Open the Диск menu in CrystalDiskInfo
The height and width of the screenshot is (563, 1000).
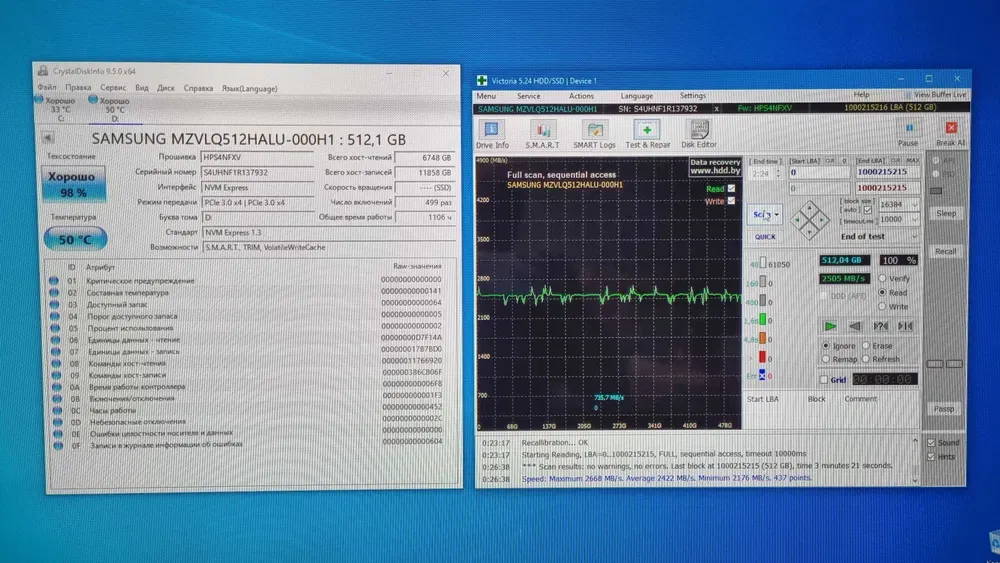pos(166,88)
